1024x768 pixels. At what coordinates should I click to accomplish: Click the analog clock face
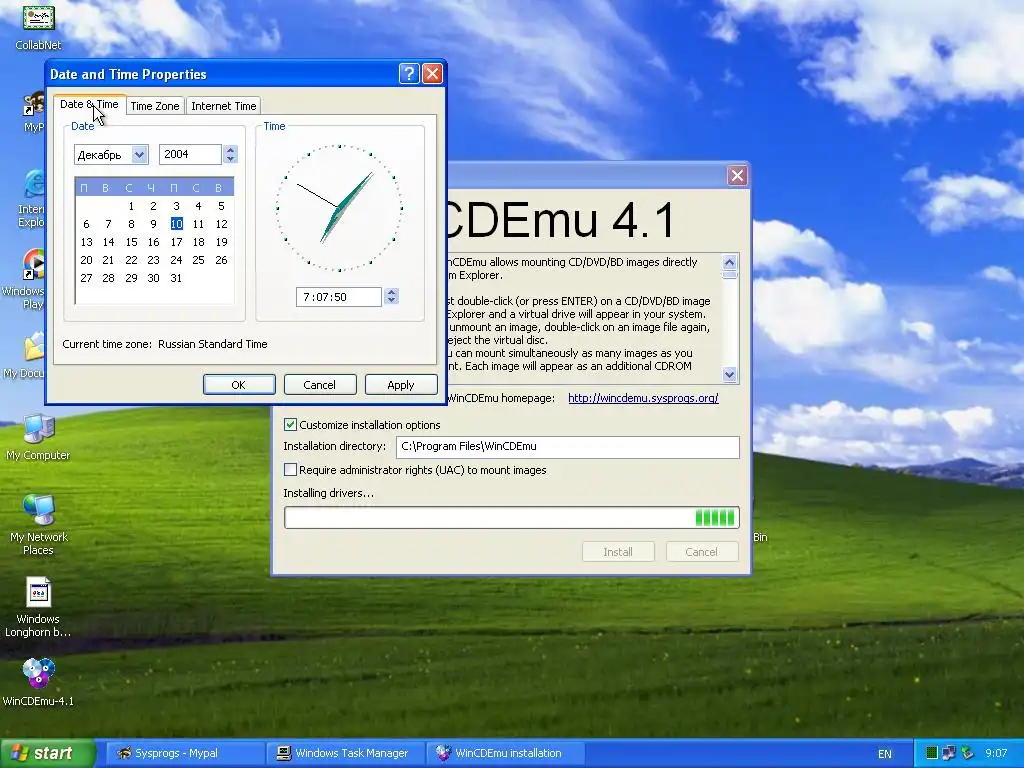[x=340, y=208]
